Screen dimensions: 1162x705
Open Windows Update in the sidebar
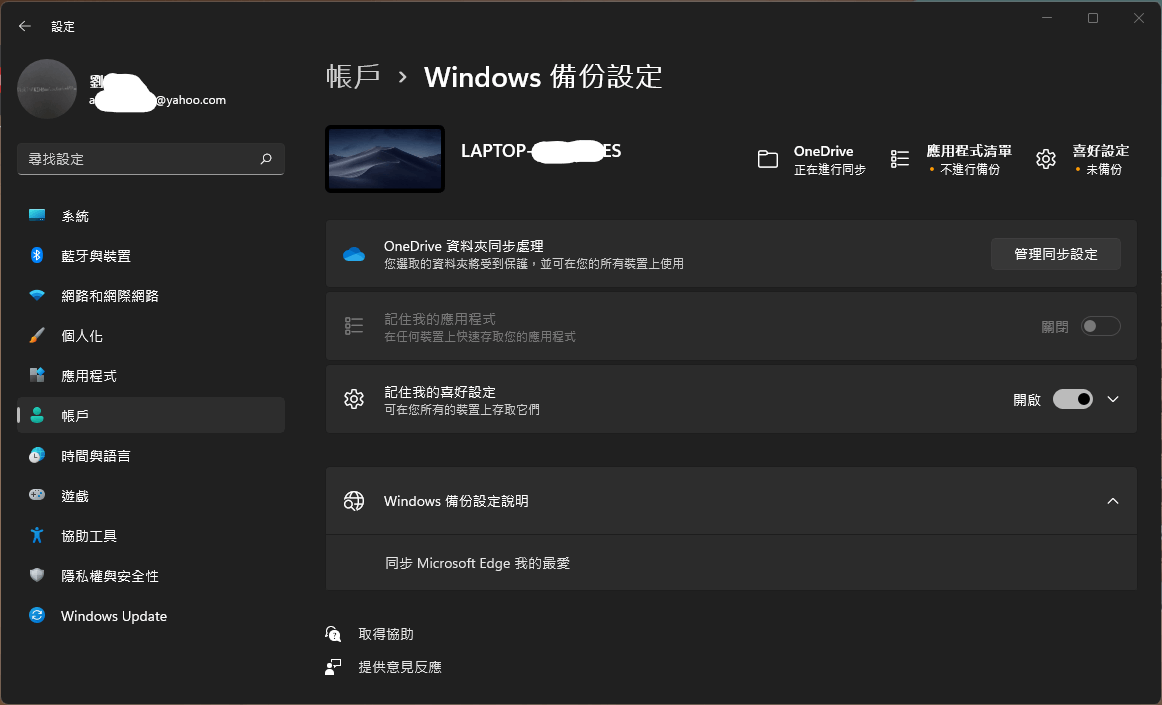pos(151,616)
